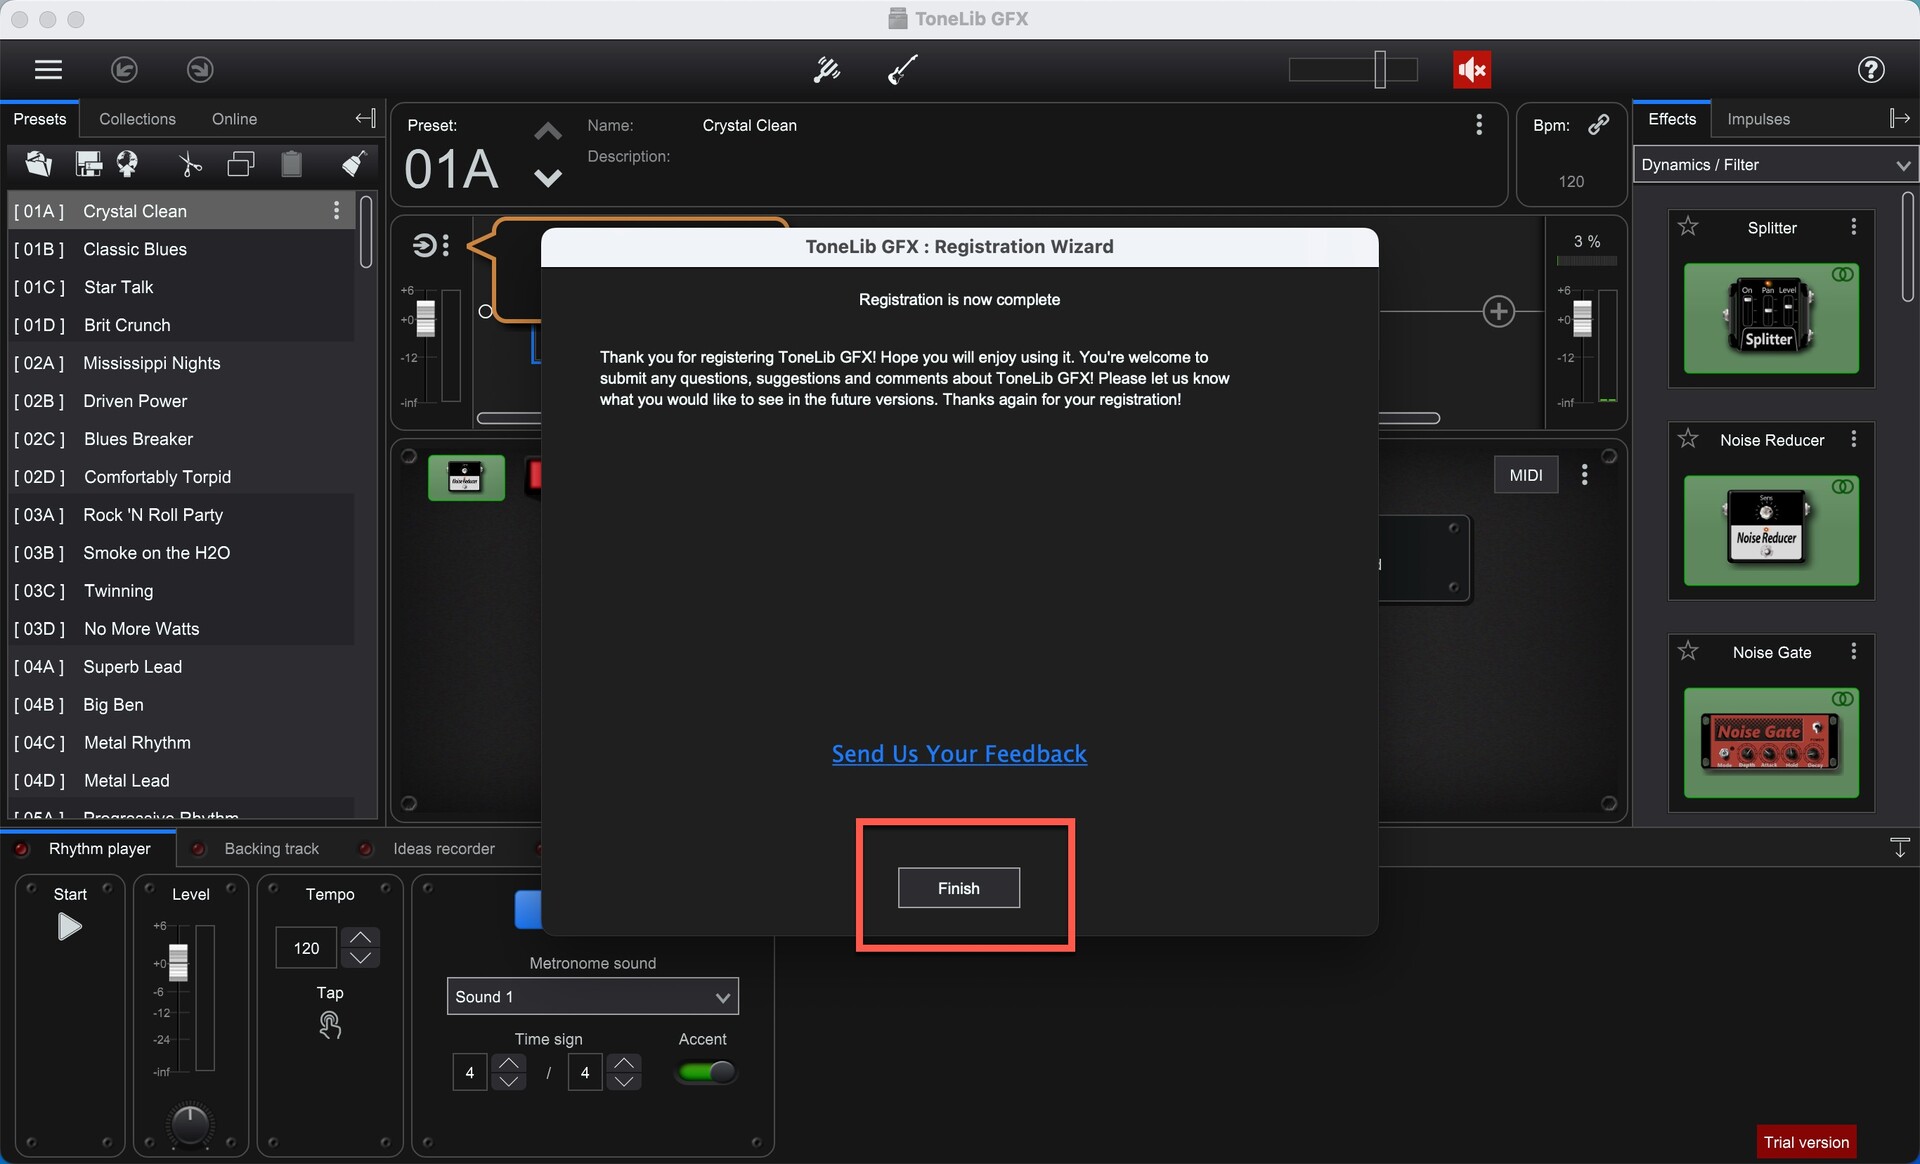Open Noise Reducer options menu
The height and width of the screenshot is (1164, 1920).
click(1854, 439)
